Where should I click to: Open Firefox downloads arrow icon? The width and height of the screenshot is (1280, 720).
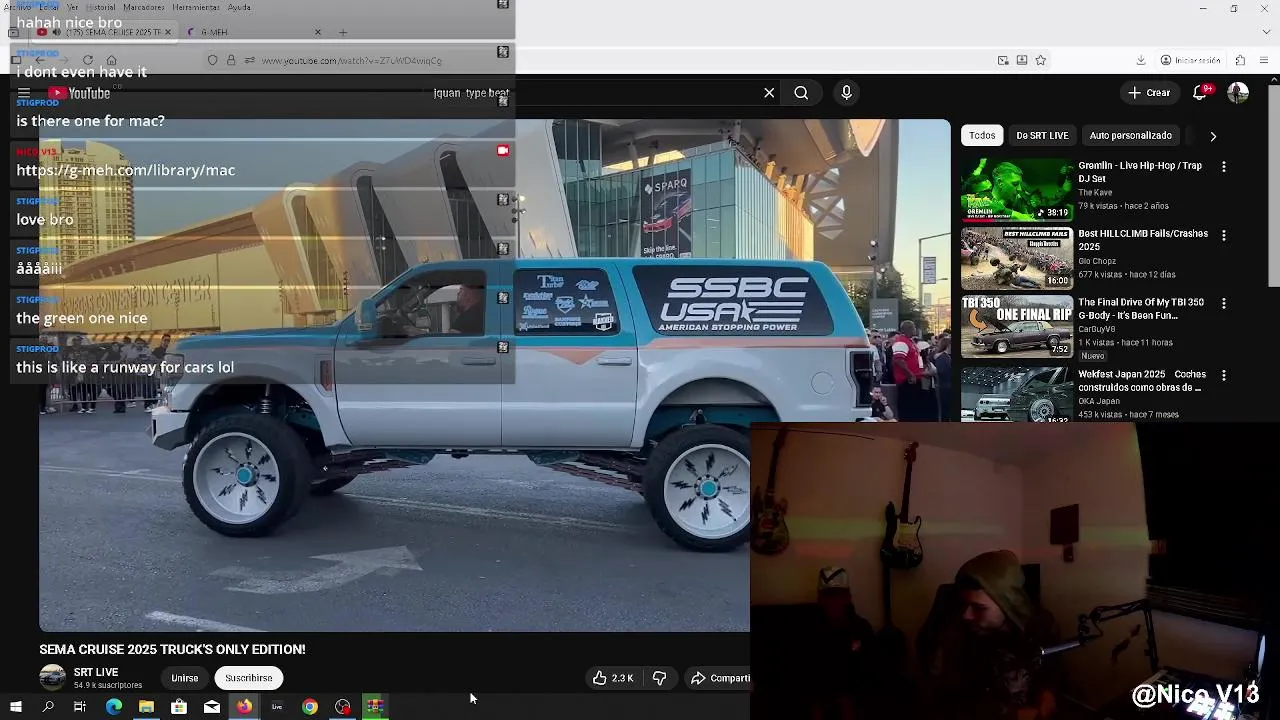[1141, 60]
